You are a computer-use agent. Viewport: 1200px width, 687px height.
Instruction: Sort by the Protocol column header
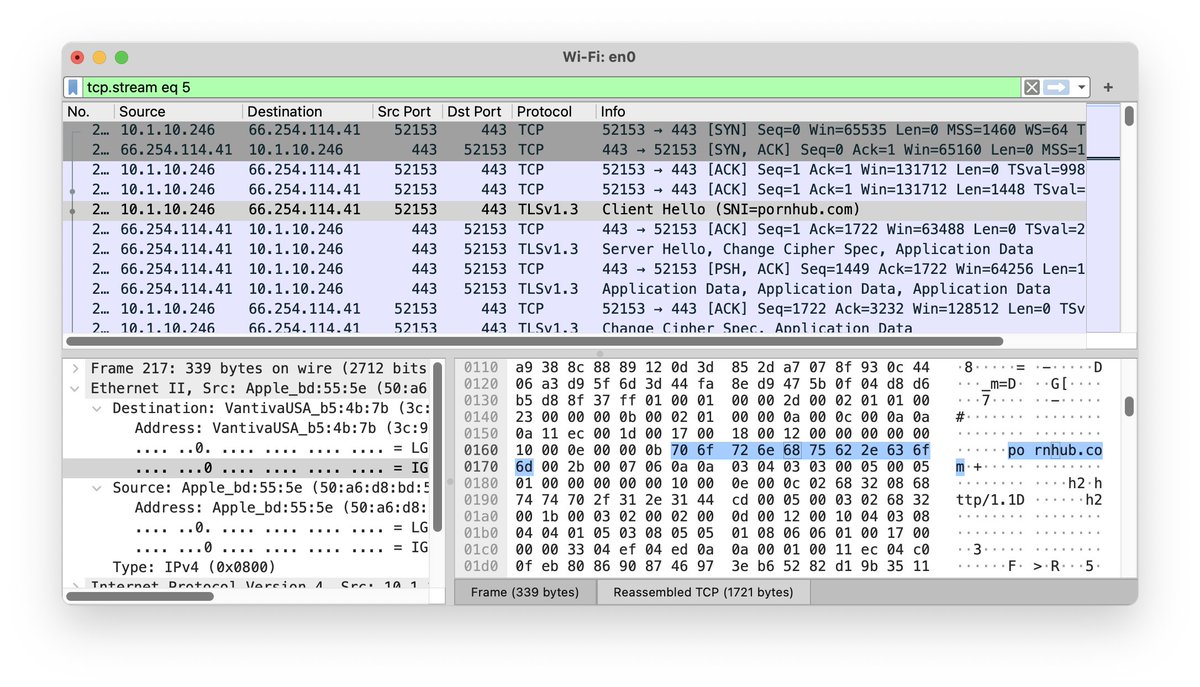click(553, 111)
